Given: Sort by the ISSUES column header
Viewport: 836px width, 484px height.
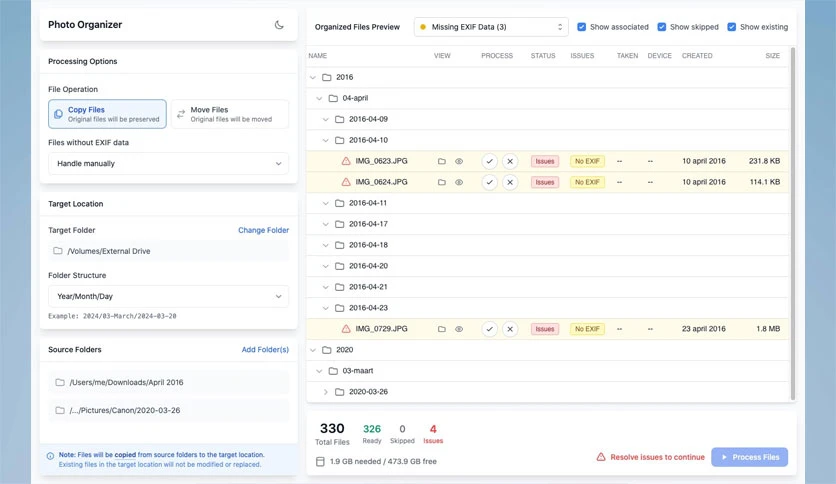Looking at the screenshot, I should pyautogui.click(x=582, y=55).
